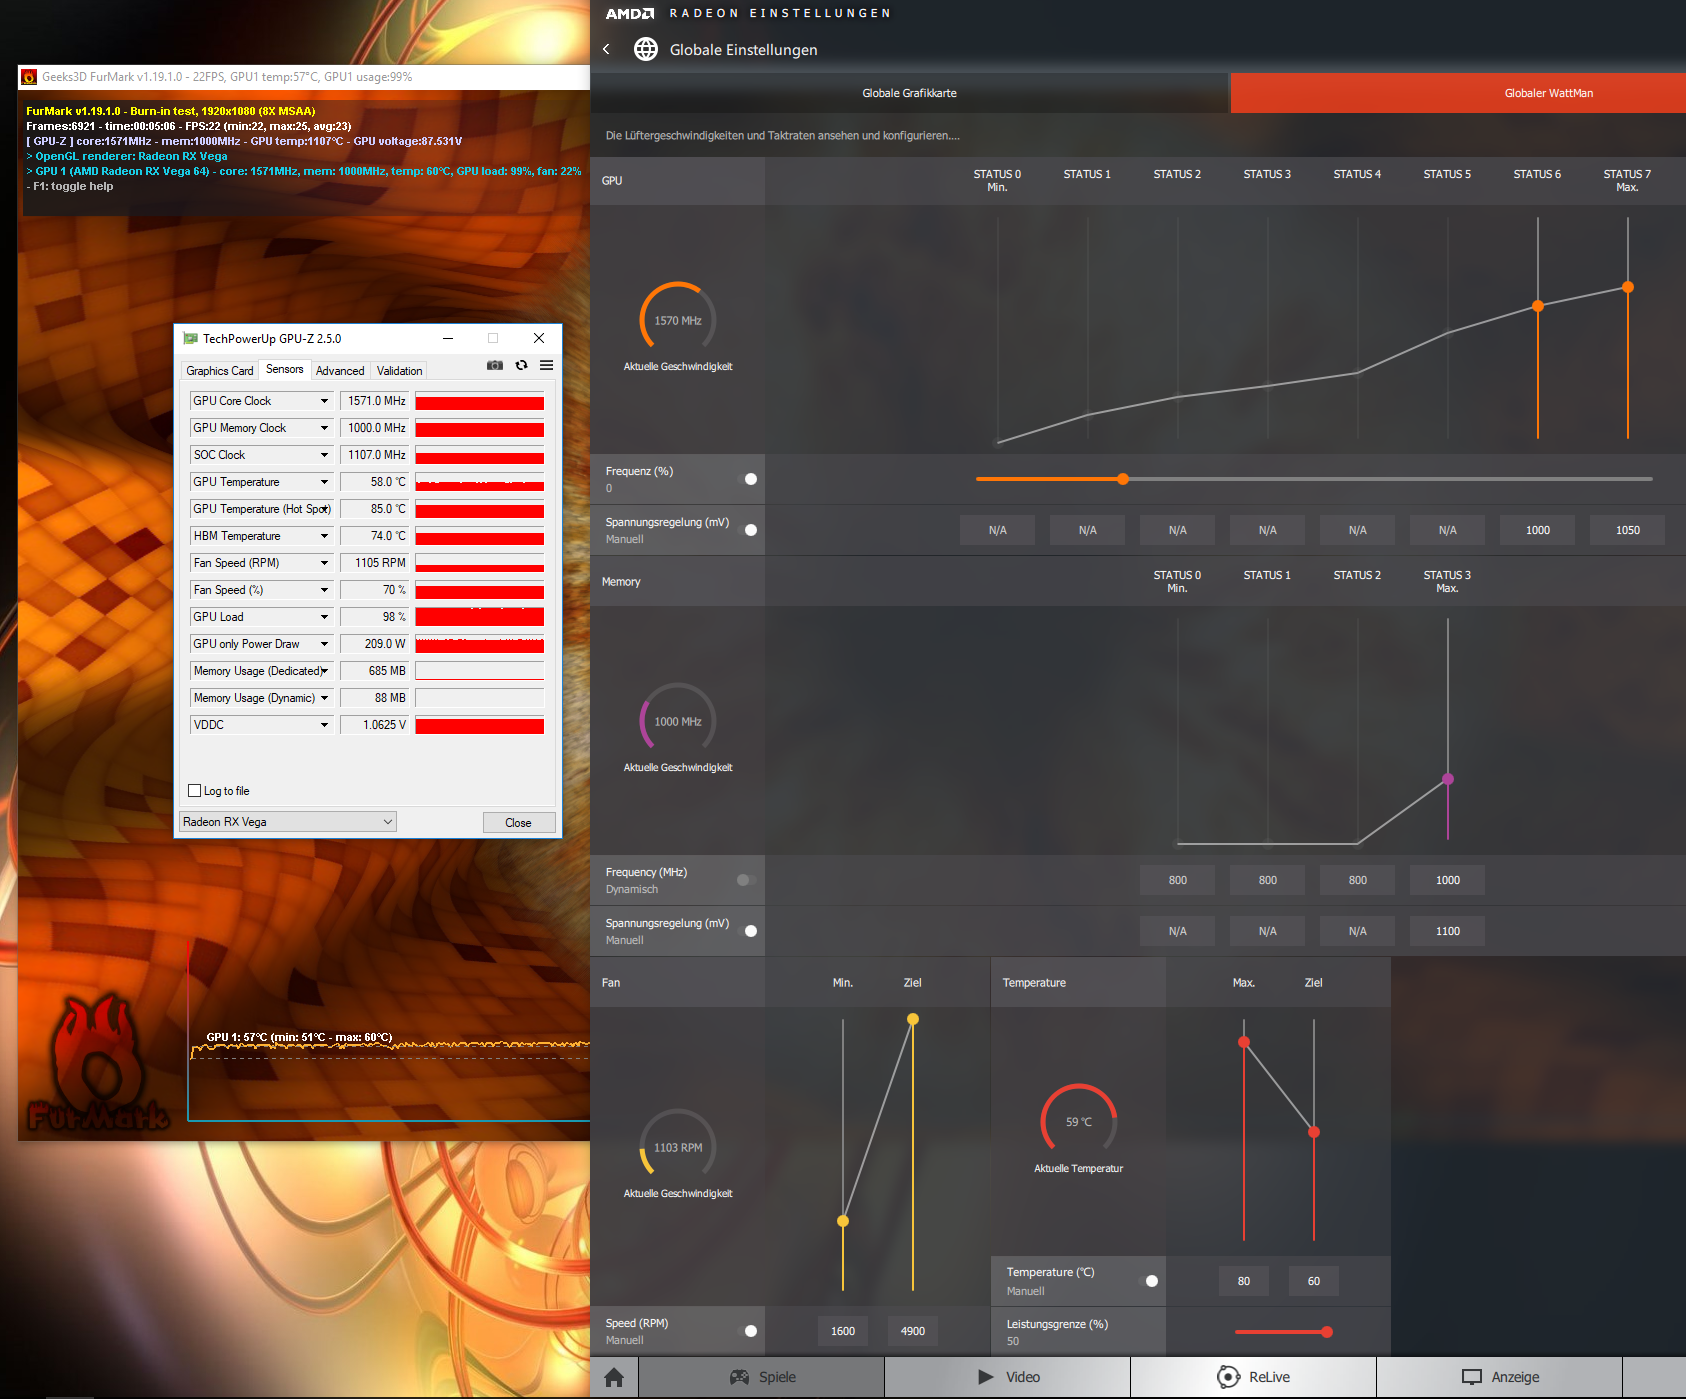Adjust the GPU Frequenz (%) slider handle
1686x1399 pixels.
[x=1123, y=479]
